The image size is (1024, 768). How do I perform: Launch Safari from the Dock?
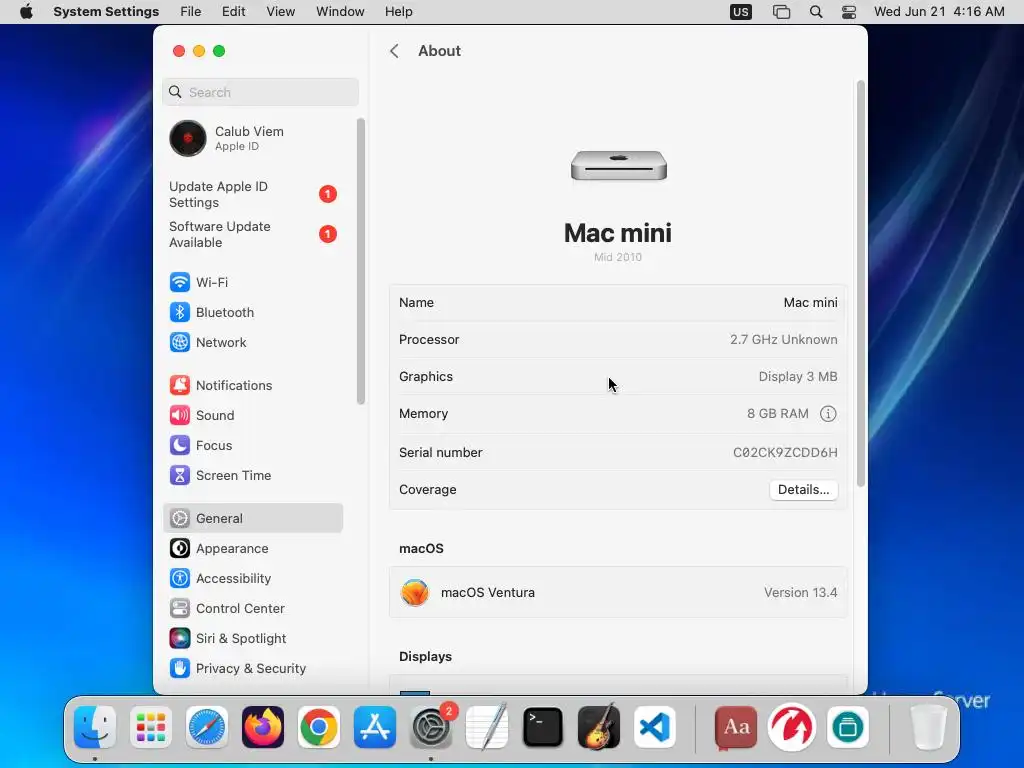click(x=207, y=727)
